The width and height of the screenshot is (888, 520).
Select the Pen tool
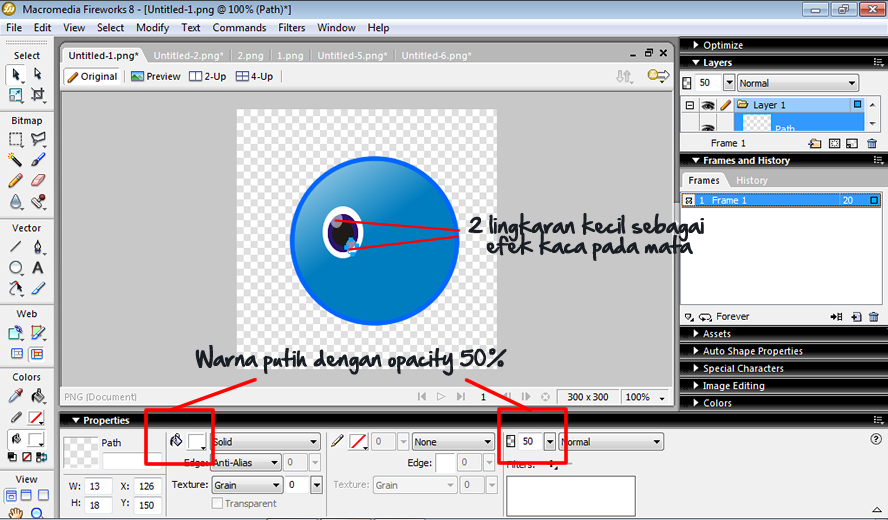(37, 247)
